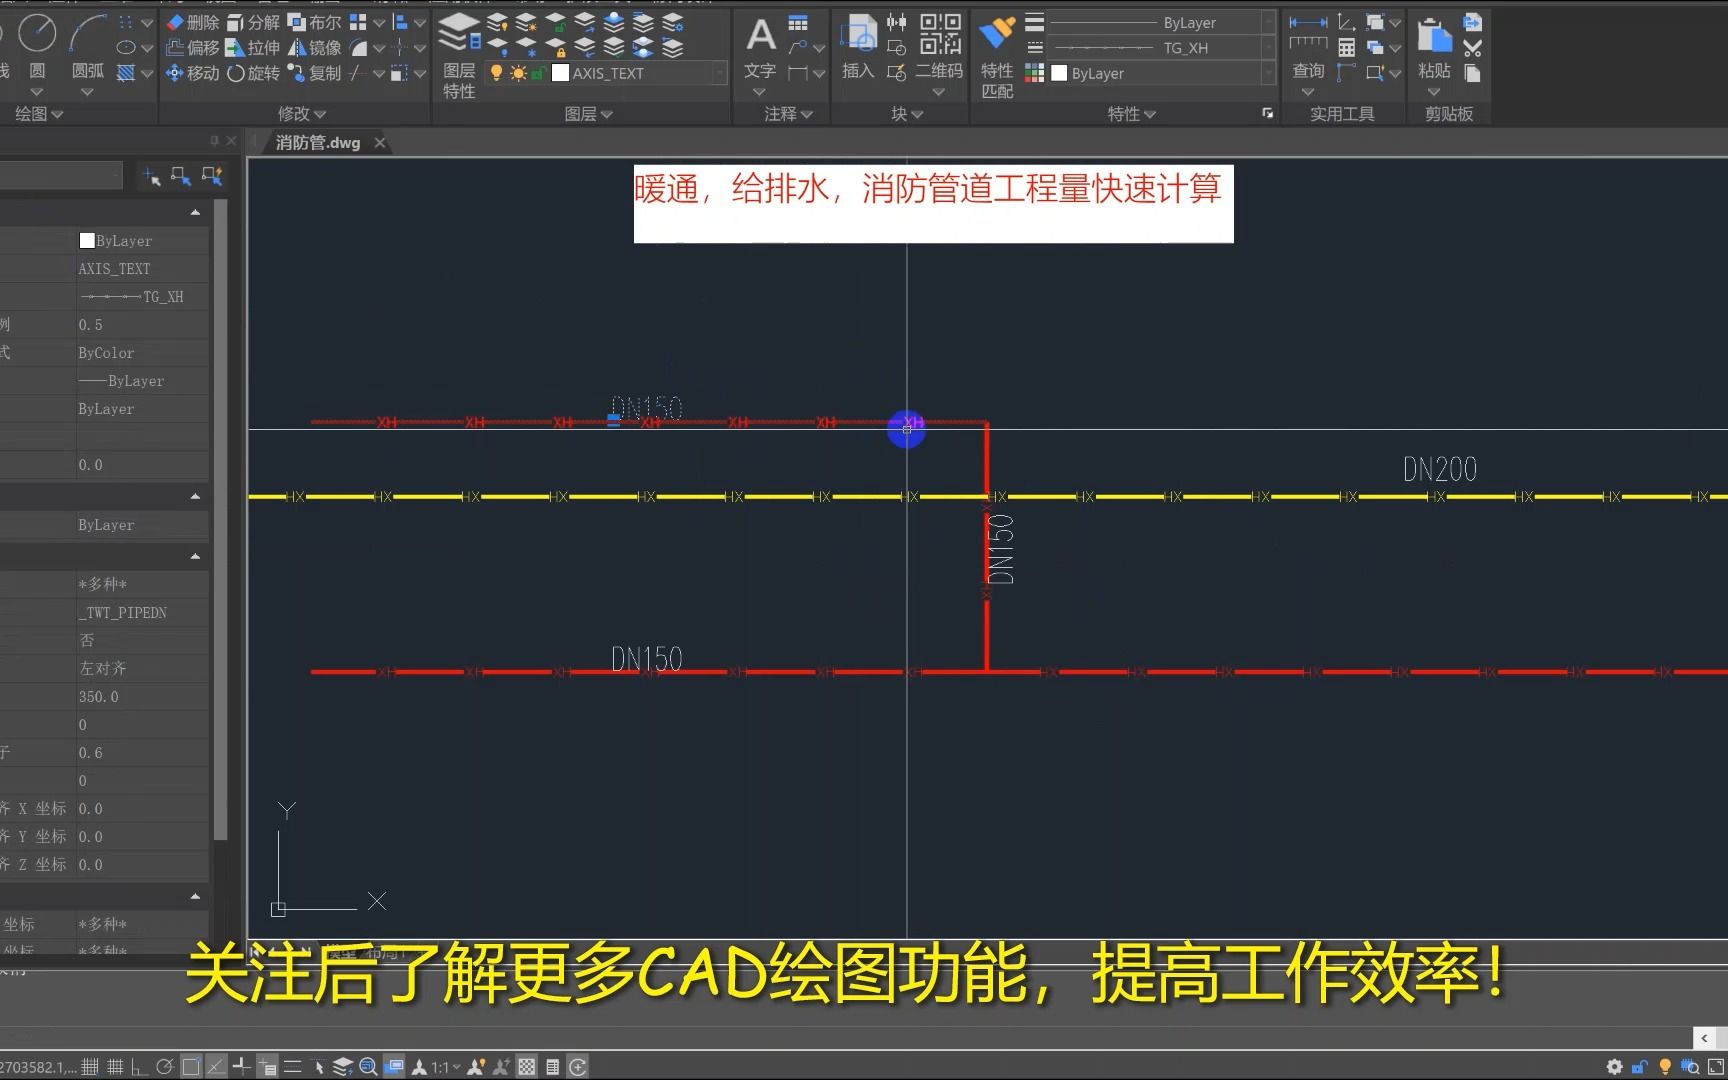
Task: Click the Rotate (旋转) tool
Action: (x=253, y=73)
